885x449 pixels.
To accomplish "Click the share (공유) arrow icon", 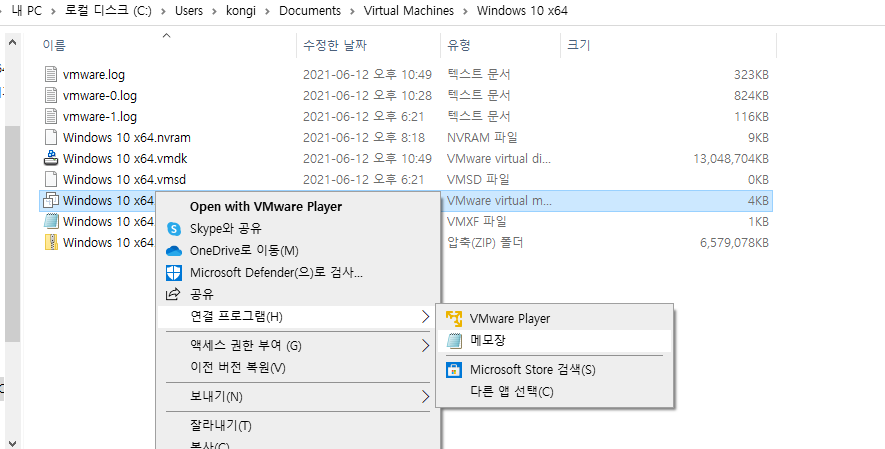I will tap(173, 294).
